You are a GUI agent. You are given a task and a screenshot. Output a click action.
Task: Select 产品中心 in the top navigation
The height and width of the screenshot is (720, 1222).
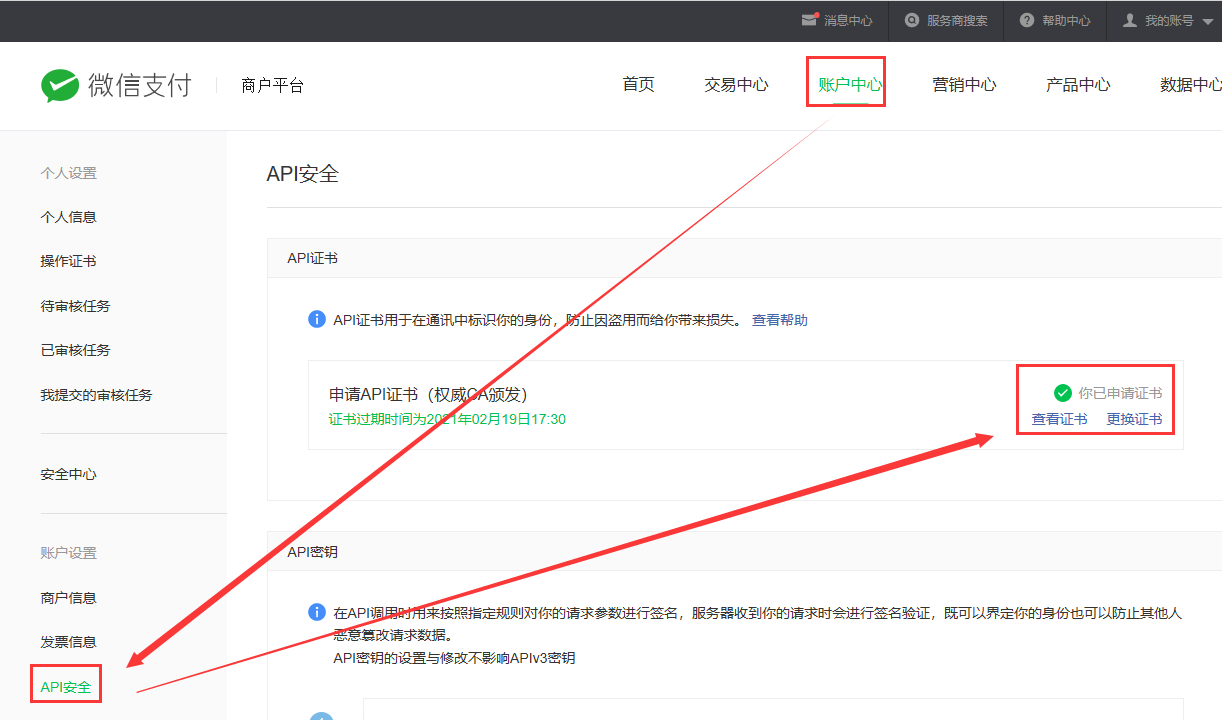tap(1078, 85)
